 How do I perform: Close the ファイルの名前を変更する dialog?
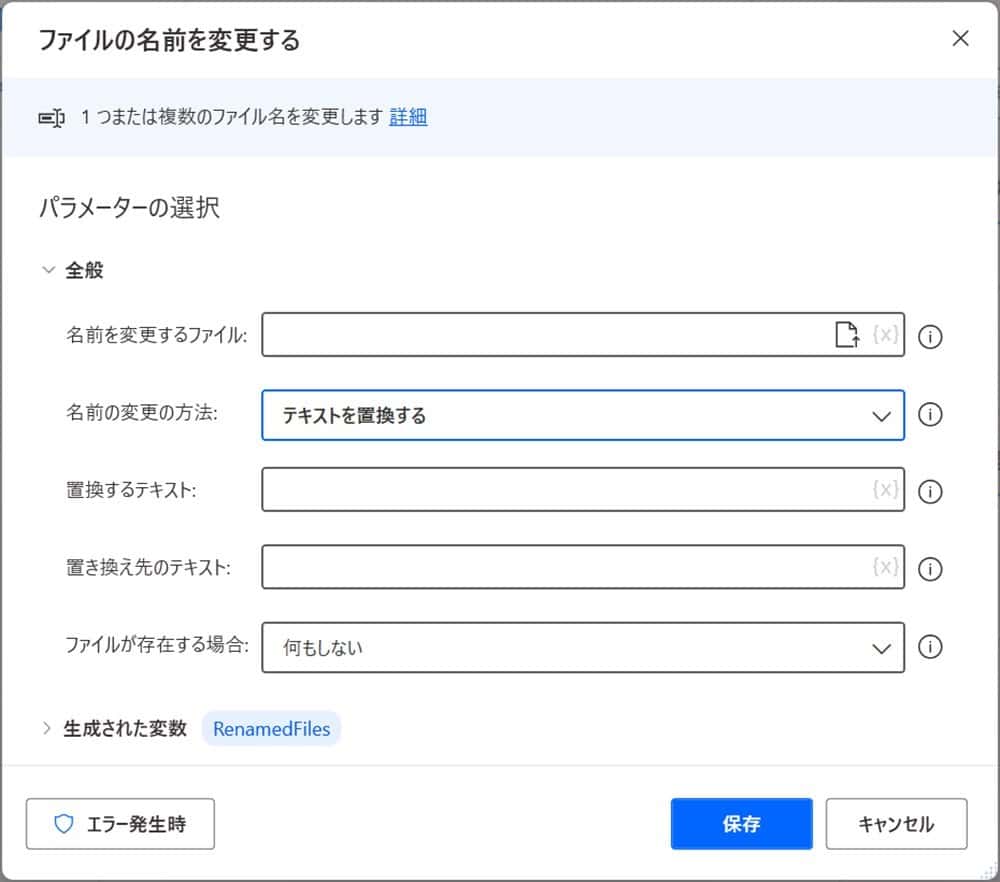click(960, 38)
